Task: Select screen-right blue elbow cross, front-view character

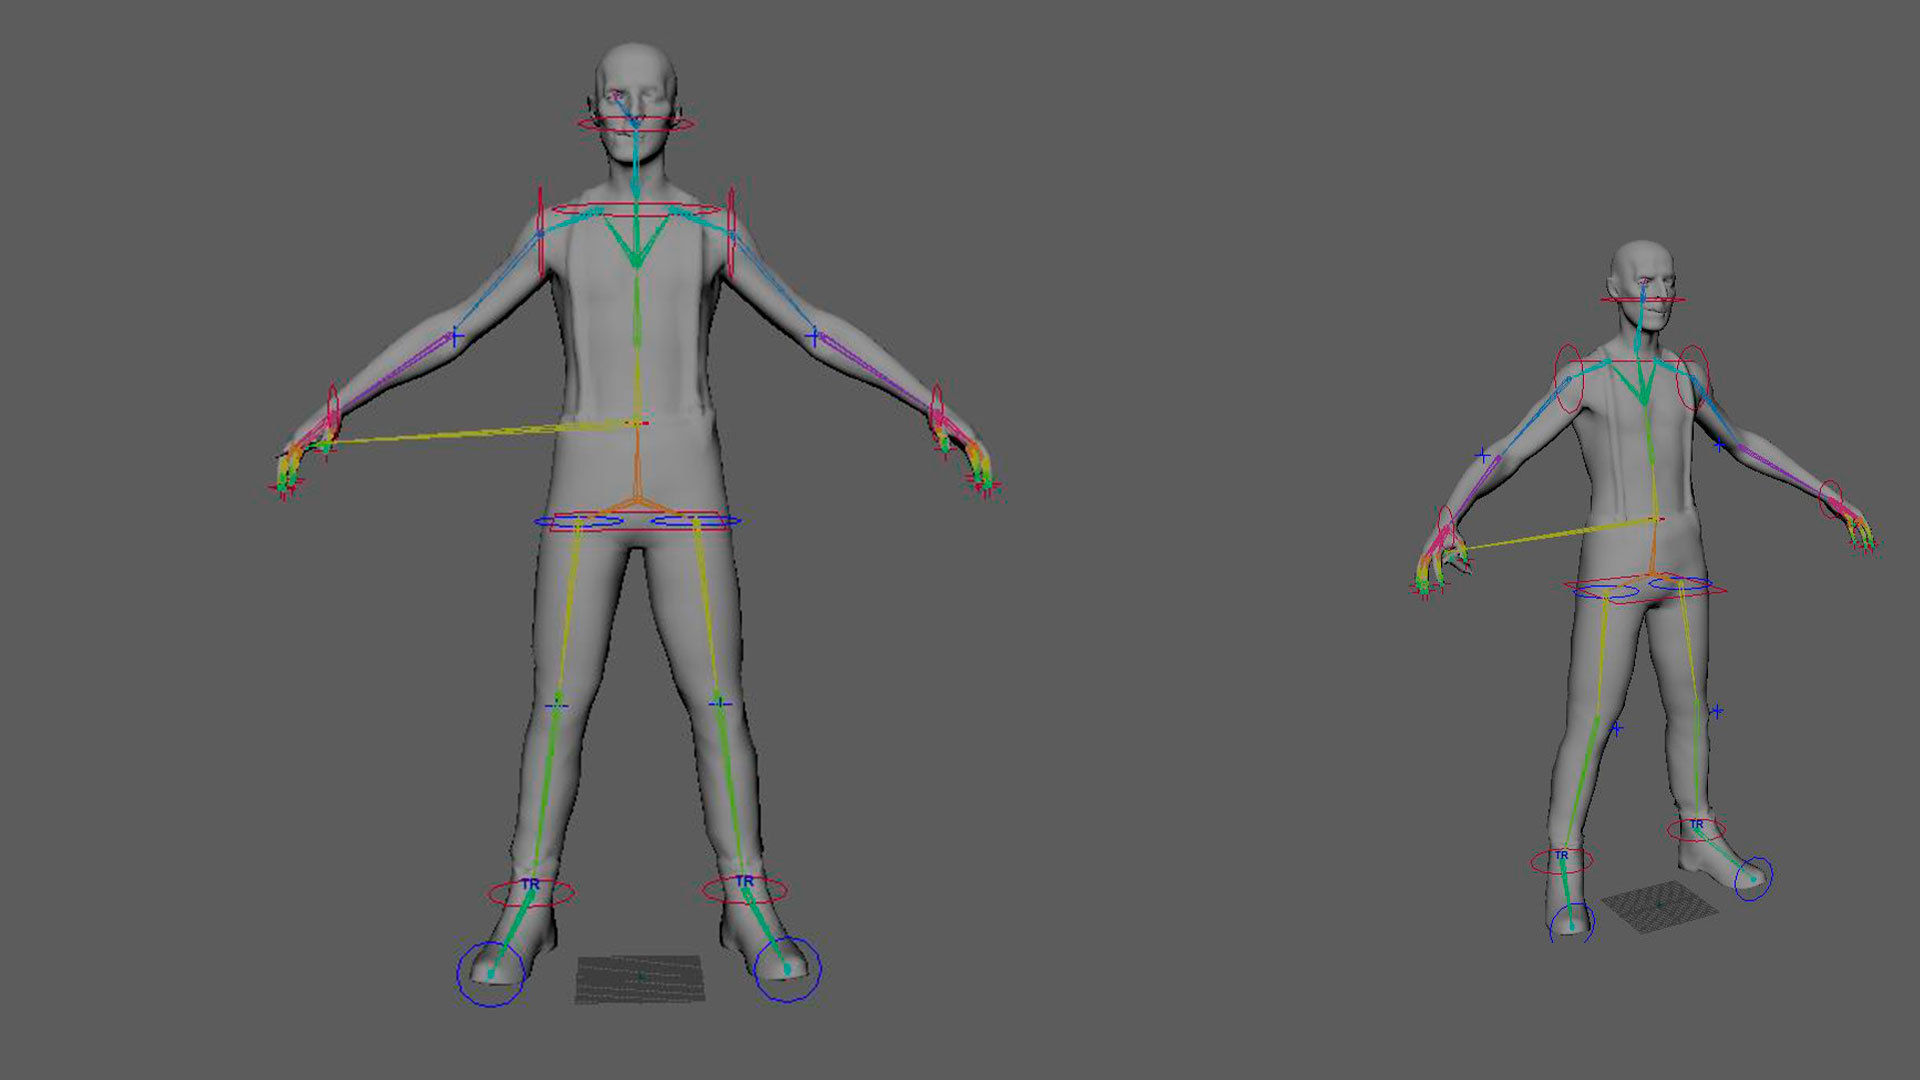Action: (813, 336)
